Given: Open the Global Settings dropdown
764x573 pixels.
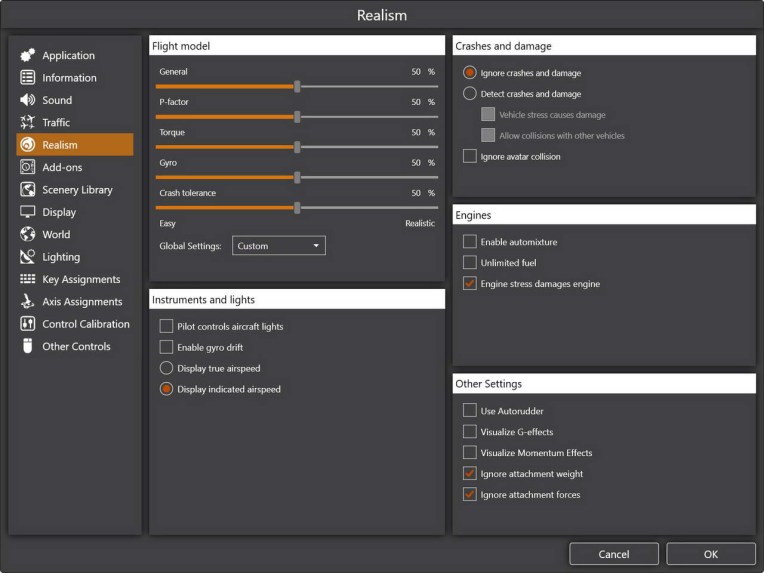Looking at the screenshot, I should coord(279,246).
